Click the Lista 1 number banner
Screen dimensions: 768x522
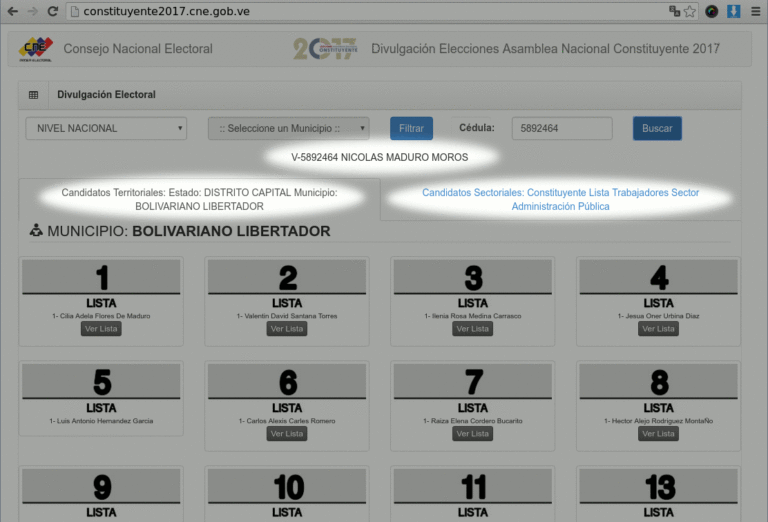click(x=101, y=277)
